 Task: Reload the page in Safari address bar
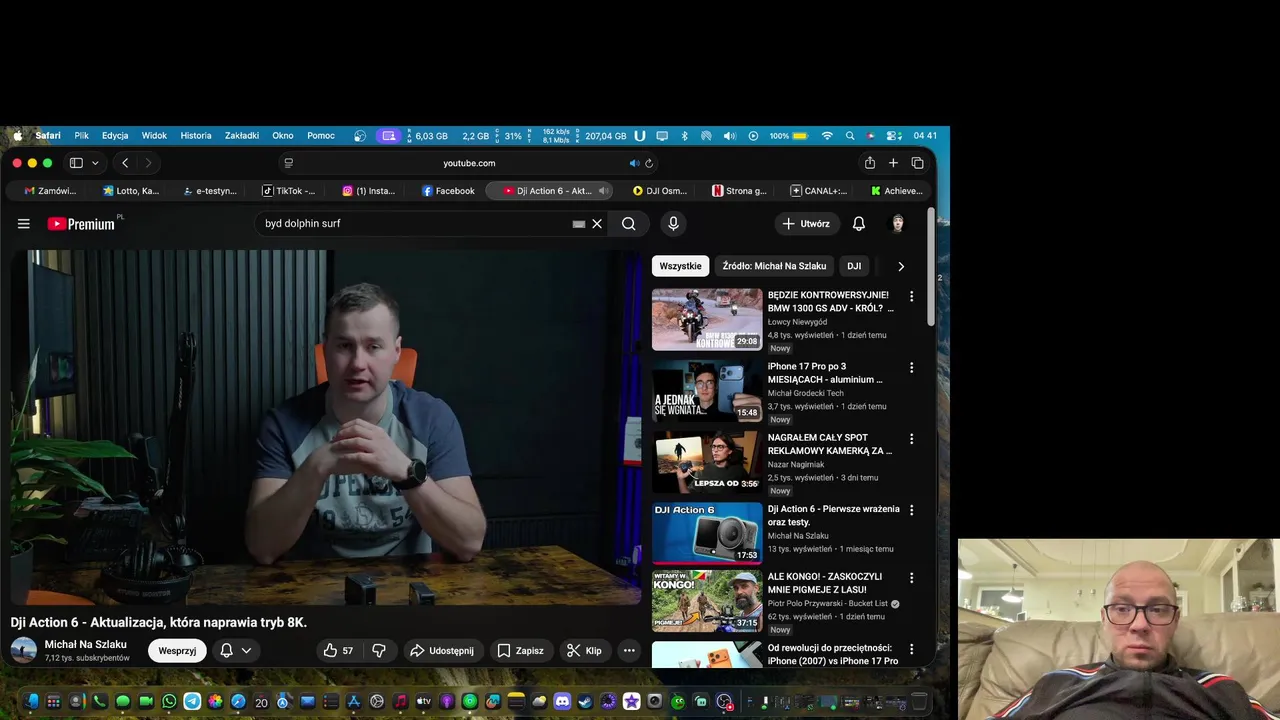click(649, 163)
